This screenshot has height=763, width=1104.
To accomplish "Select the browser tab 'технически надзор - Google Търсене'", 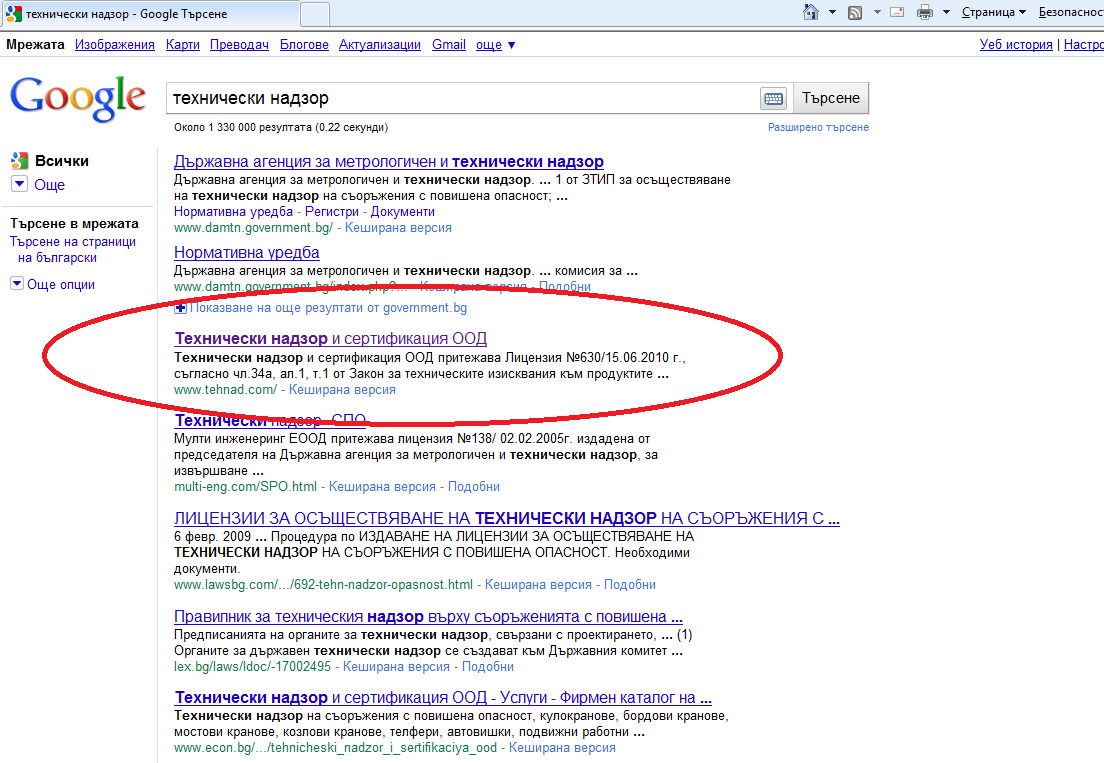I will coord(150,14).
